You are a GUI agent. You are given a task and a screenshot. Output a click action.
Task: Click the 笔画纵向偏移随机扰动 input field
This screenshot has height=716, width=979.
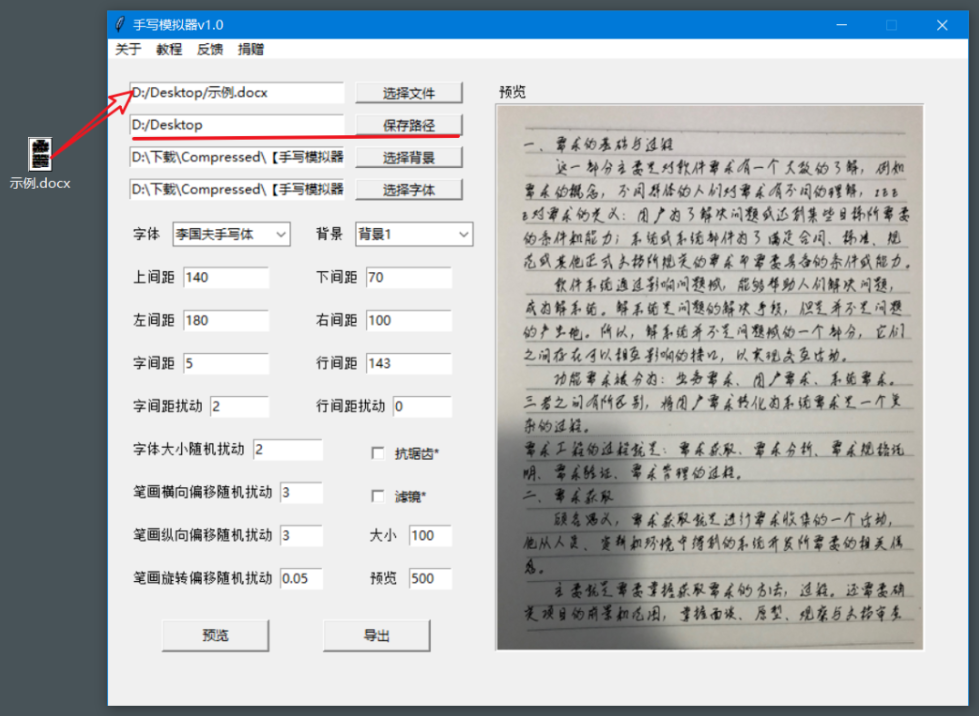(302, 535)
